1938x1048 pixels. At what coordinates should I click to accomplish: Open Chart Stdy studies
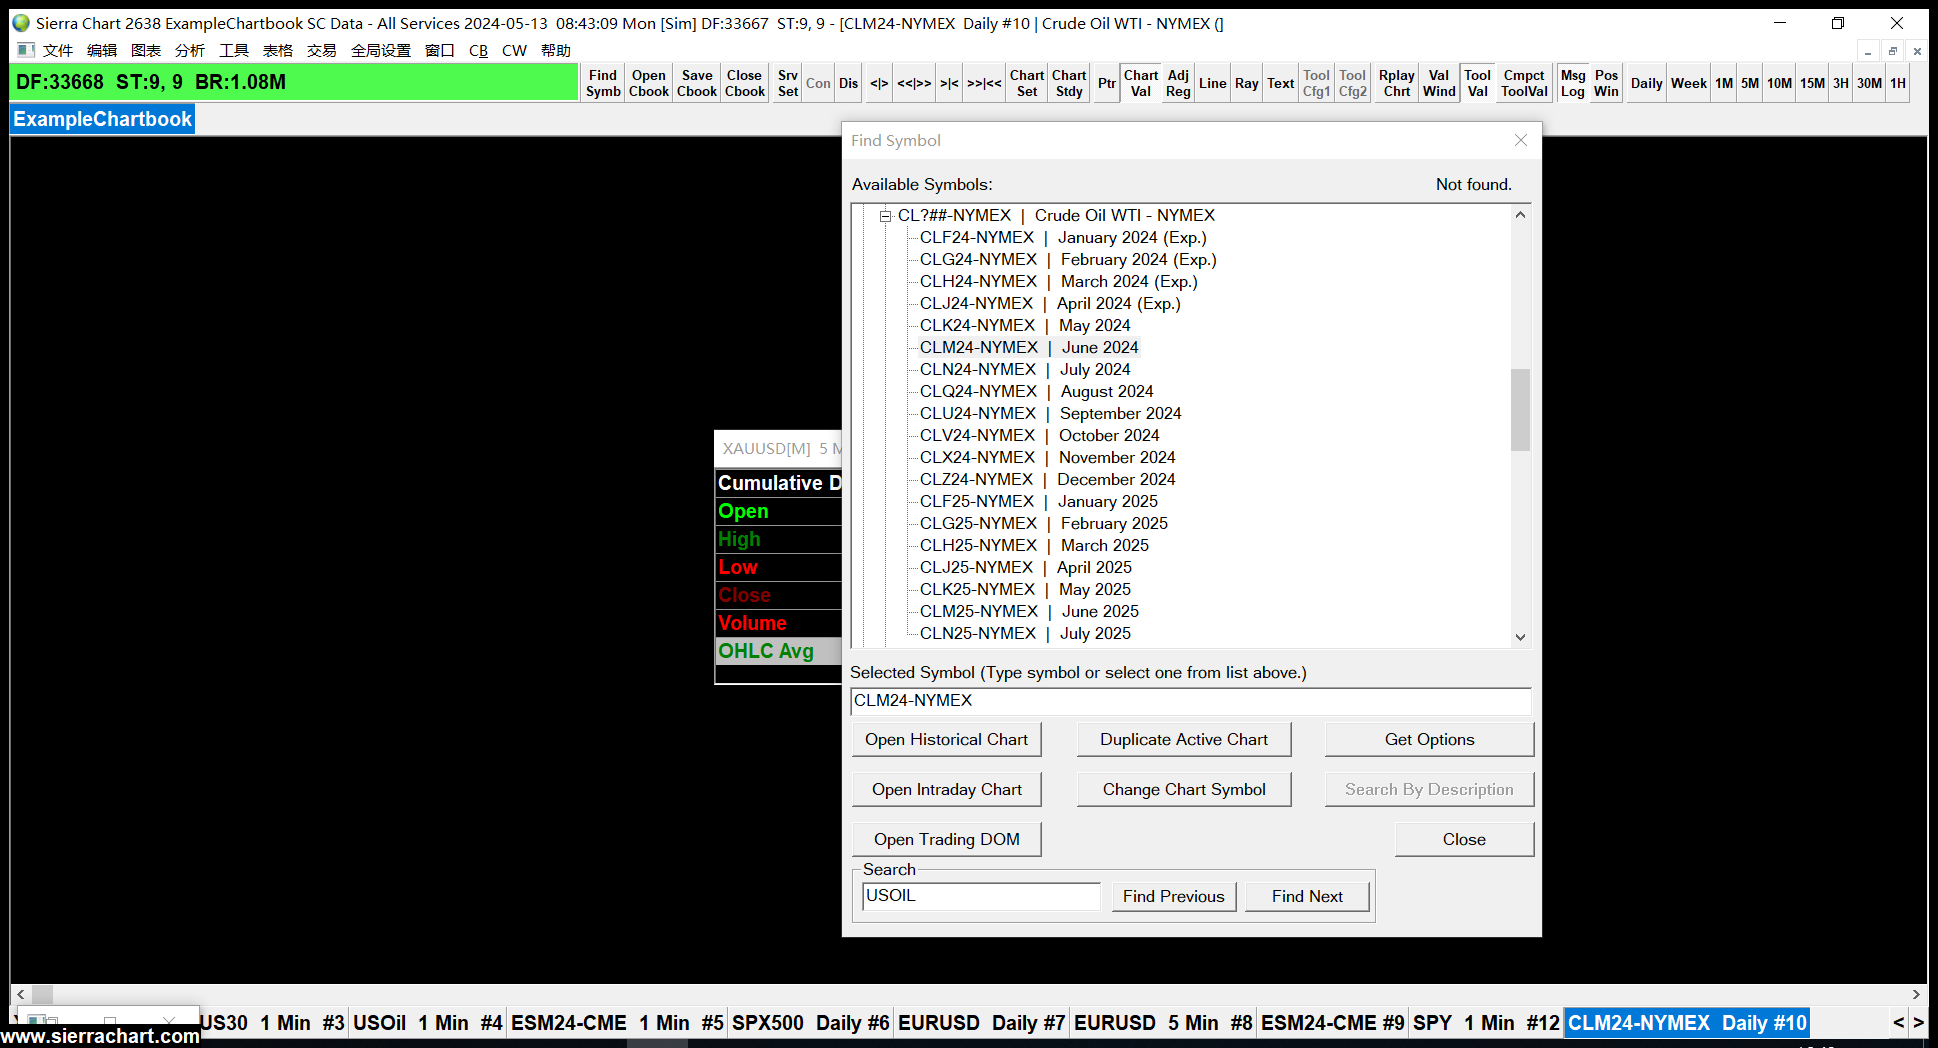click(x=1069, y=83)
